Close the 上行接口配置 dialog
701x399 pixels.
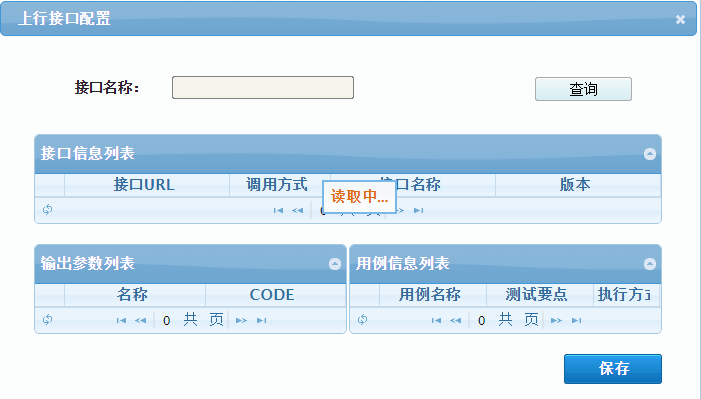coord(680,19)
